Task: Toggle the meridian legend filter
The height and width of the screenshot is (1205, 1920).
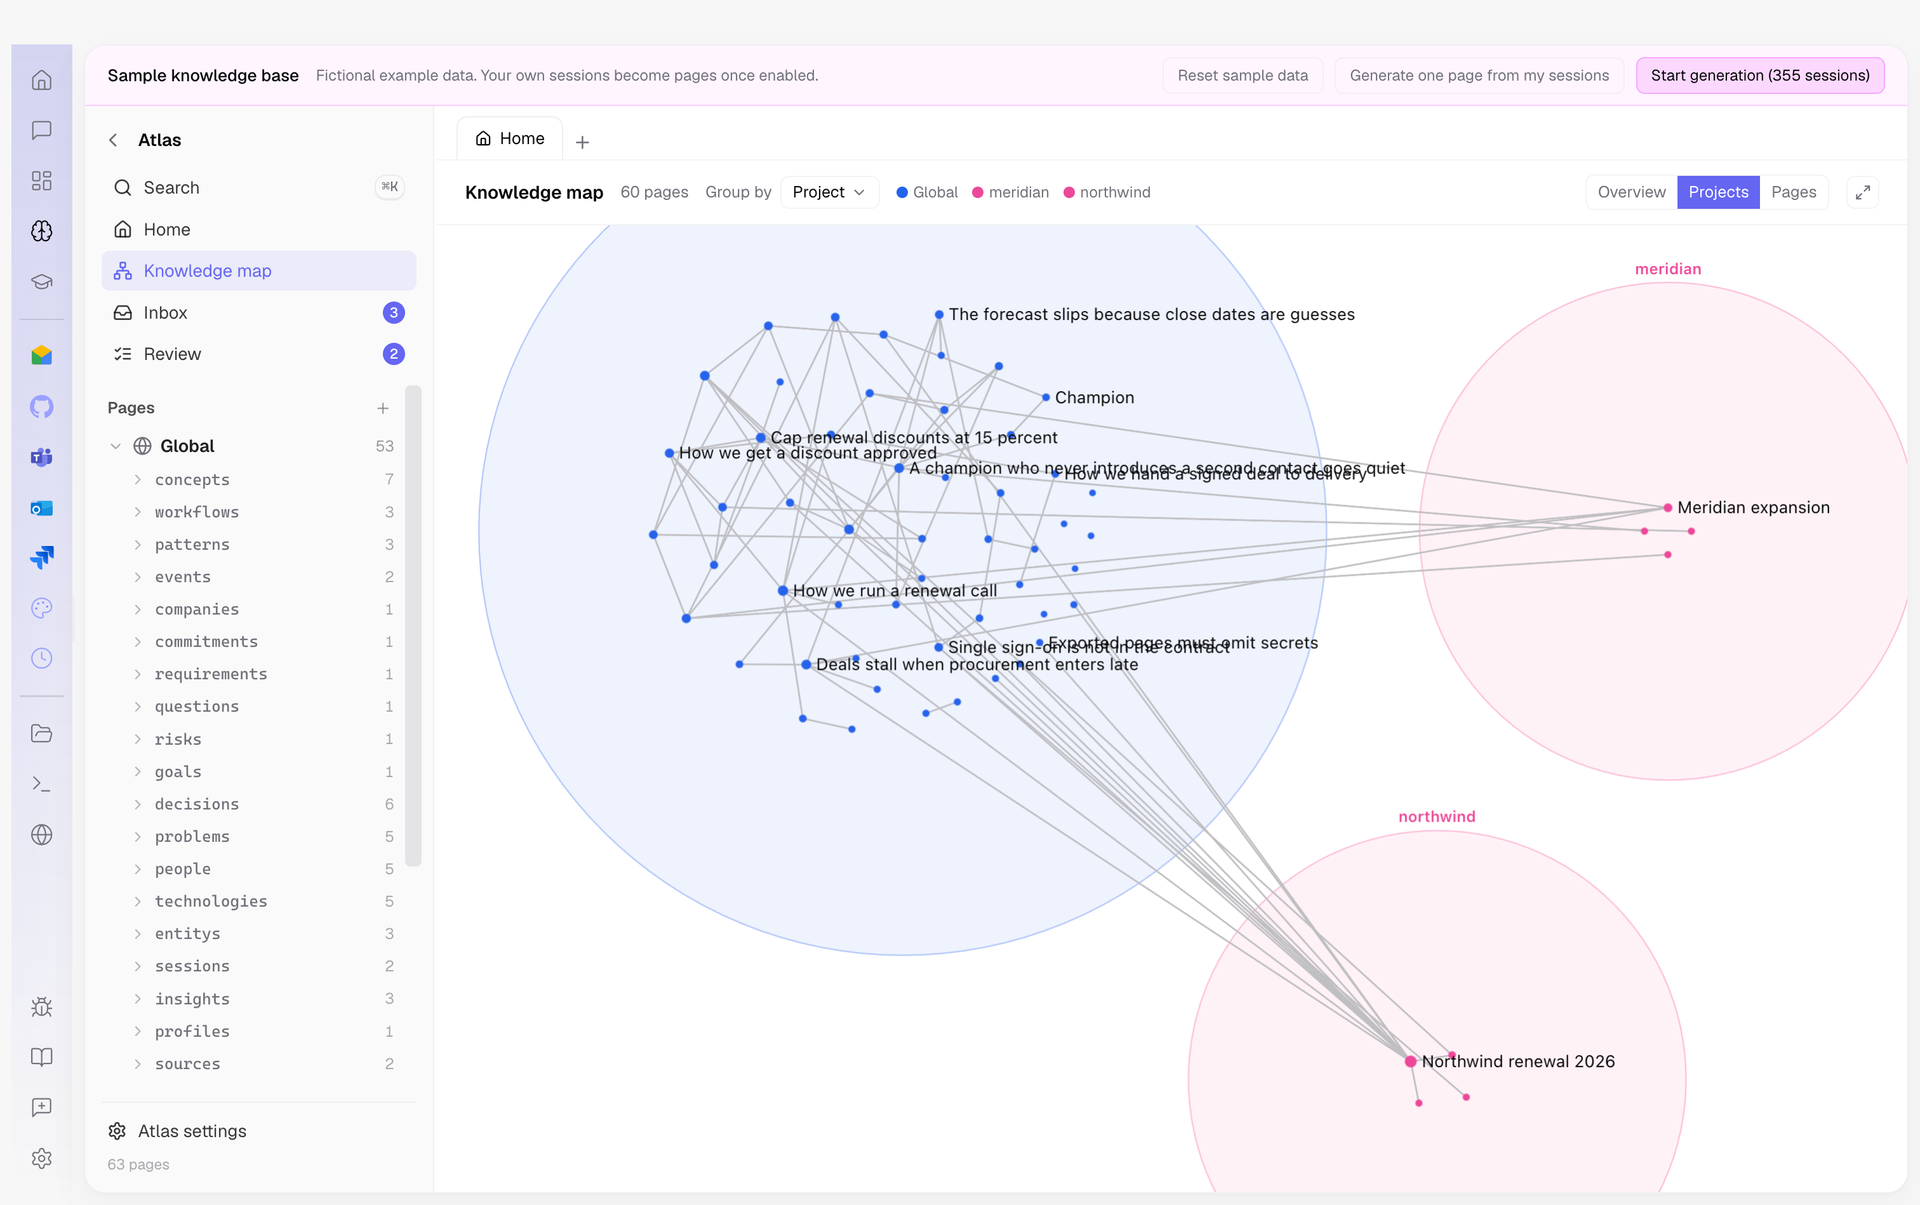Action: coord(1010,192)
